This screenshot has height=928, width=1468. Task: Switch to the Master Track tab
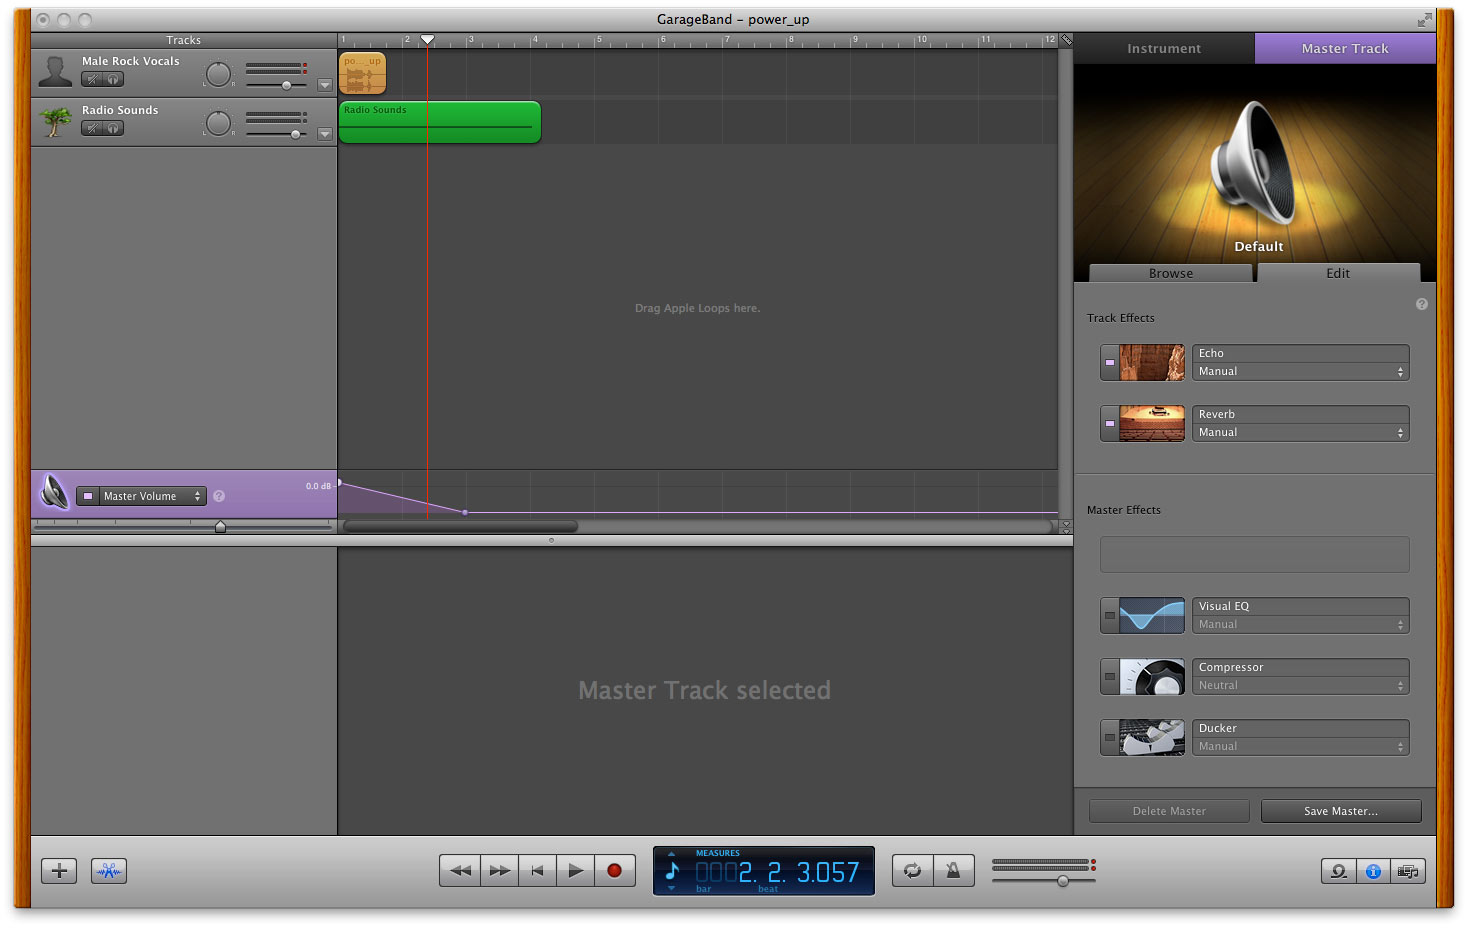pyautogui.click(x=1345, y=48)
